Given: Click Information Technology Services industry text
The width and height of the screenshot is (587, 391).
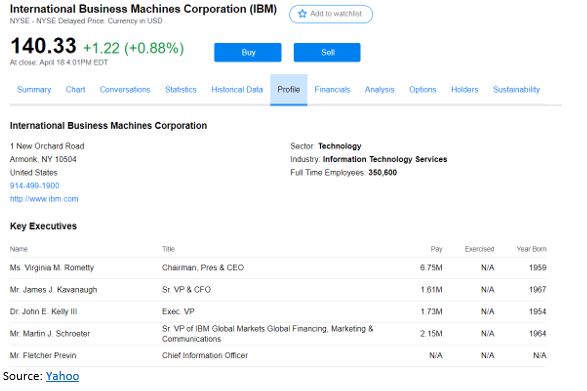Looking at the screenshot, I should (x=385, y=159).
